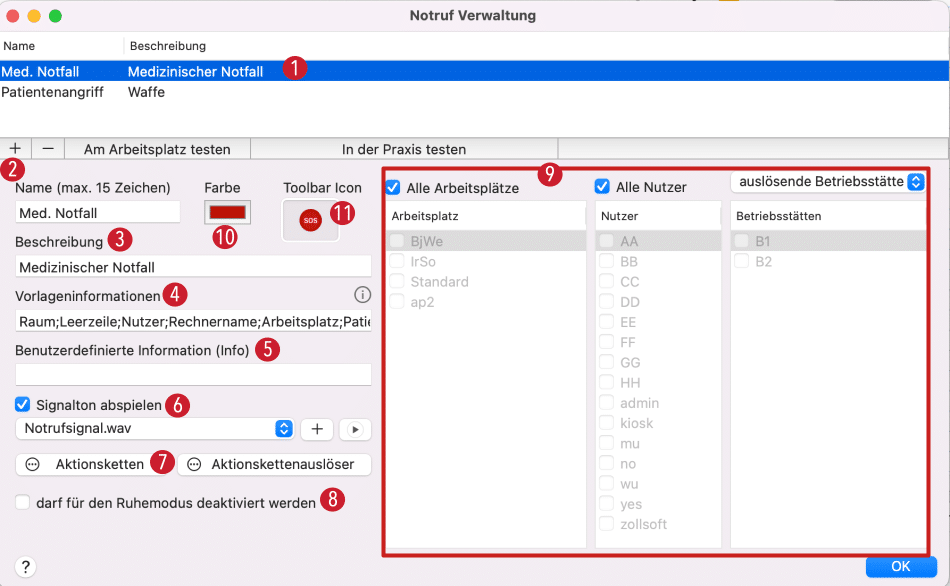Check the ap2 workplace checkbox

(397, 302)
